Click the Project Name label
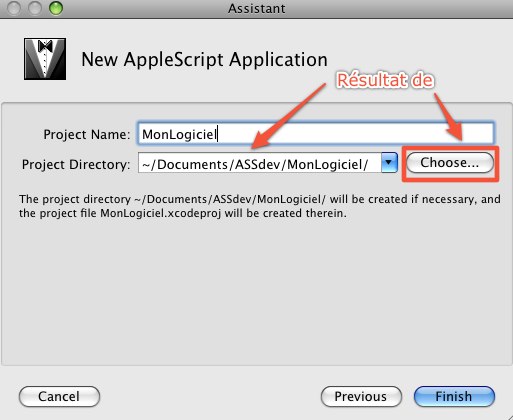 [87, 134]
